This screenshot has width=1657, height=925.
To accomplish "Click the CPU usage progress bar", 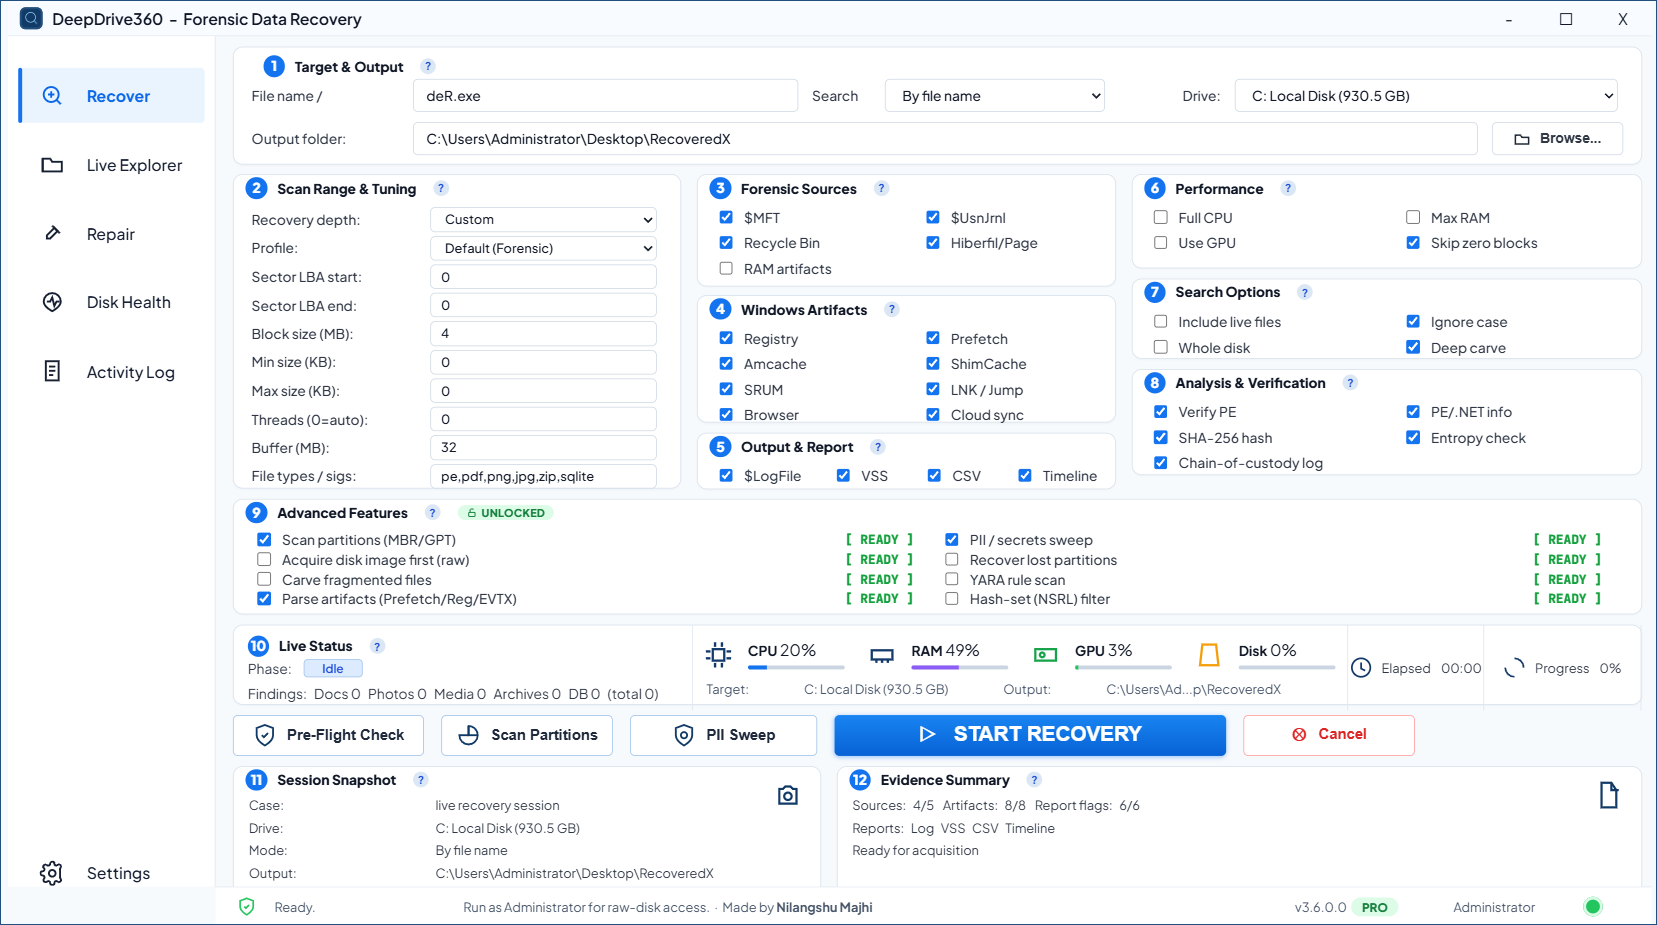I will [796, 667].
